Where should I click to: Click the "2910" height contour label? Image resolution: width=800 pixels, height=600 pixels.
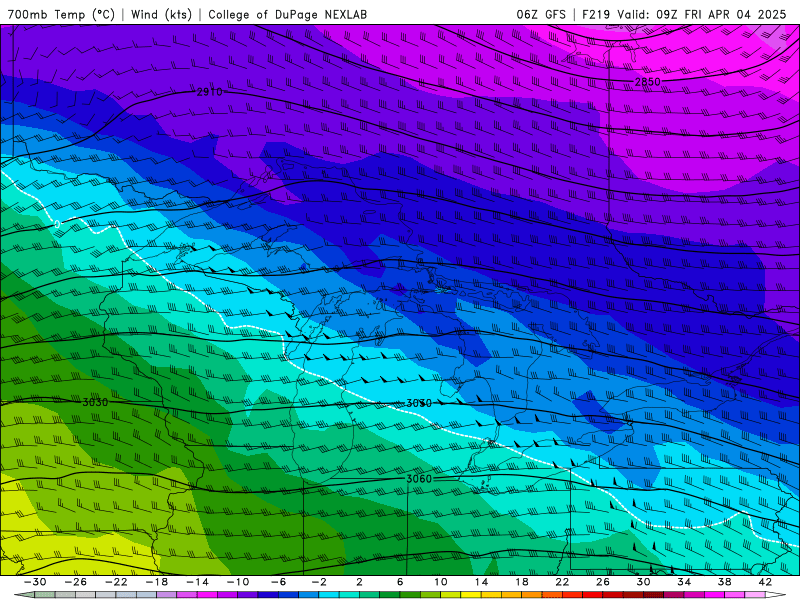point(210,92)
